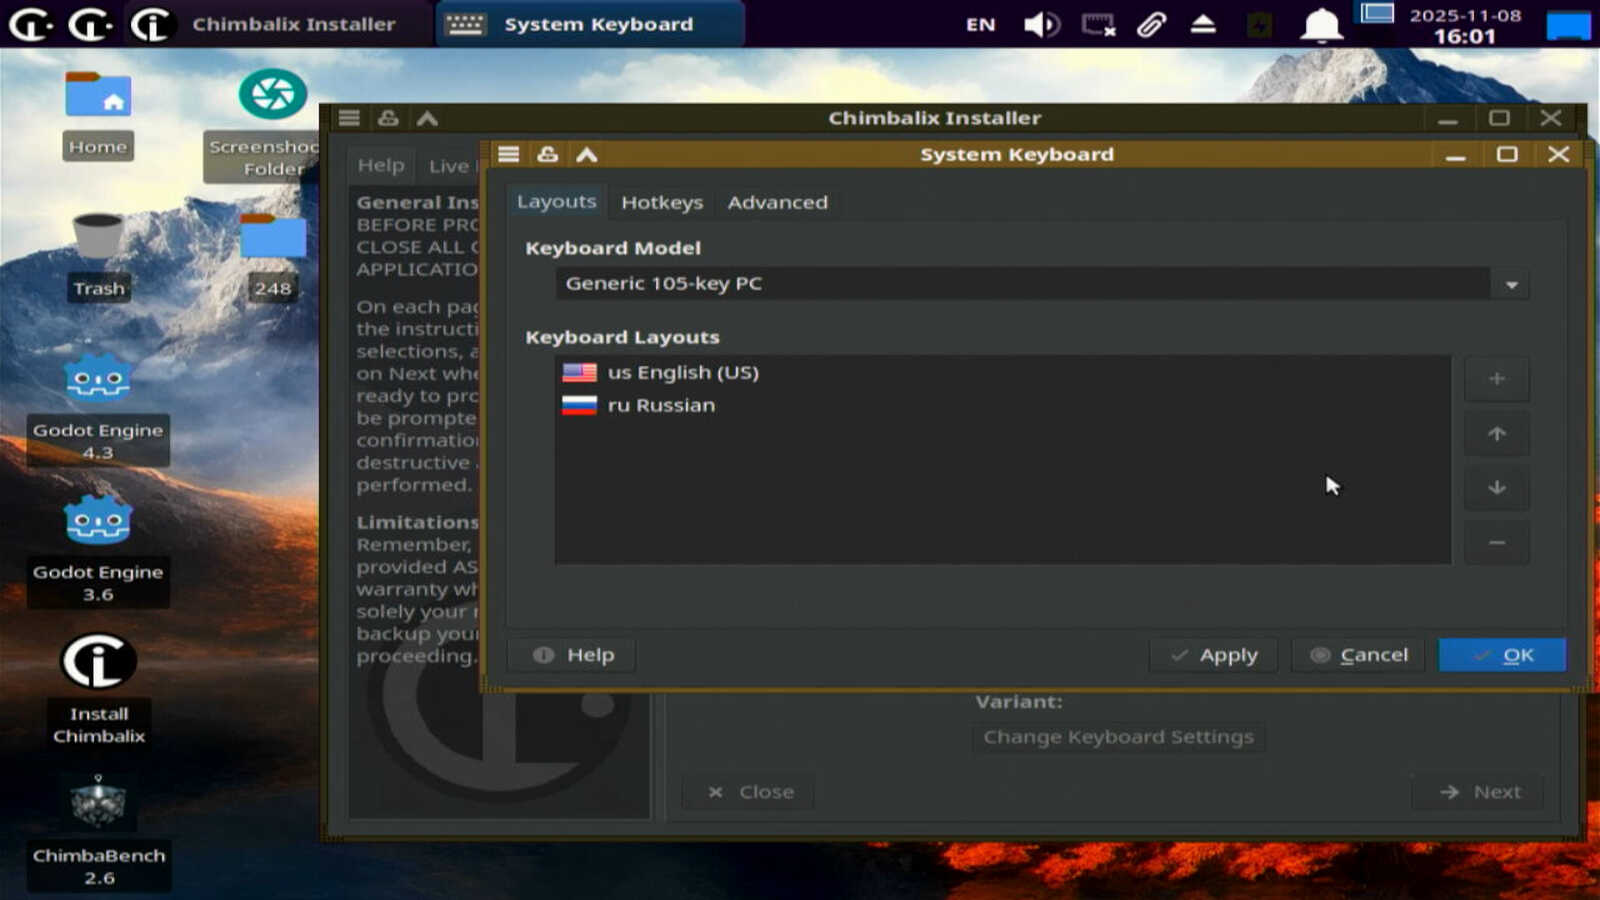Click the date and time clock in panel
Image resolution: width=1600 pixels, height=900 pixels.
pyautogui.click(x=1465, y=26)
